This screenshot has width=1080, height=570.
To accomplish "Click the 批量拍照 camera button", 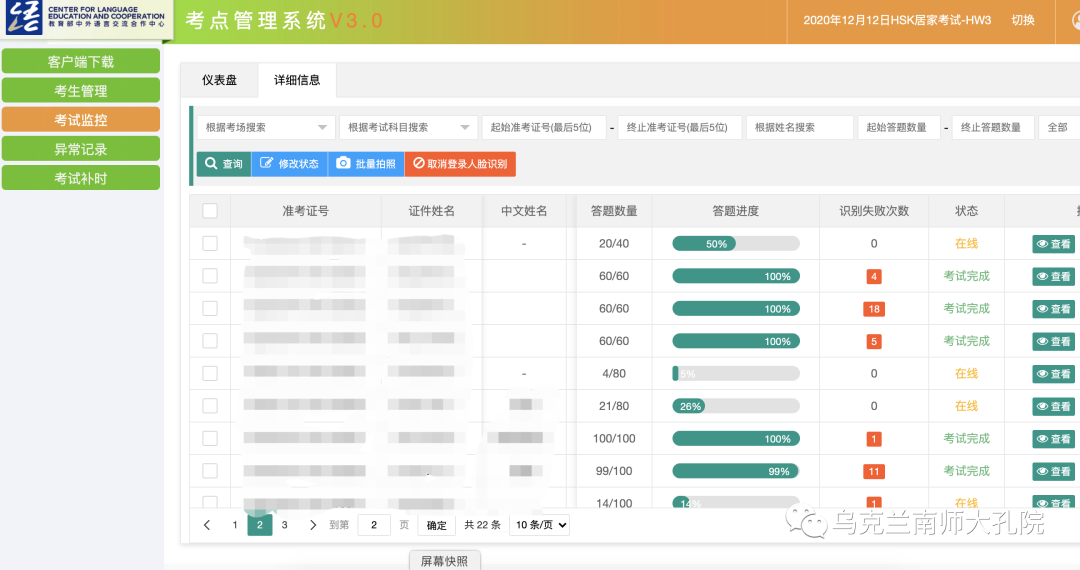I will click(365, 164).
